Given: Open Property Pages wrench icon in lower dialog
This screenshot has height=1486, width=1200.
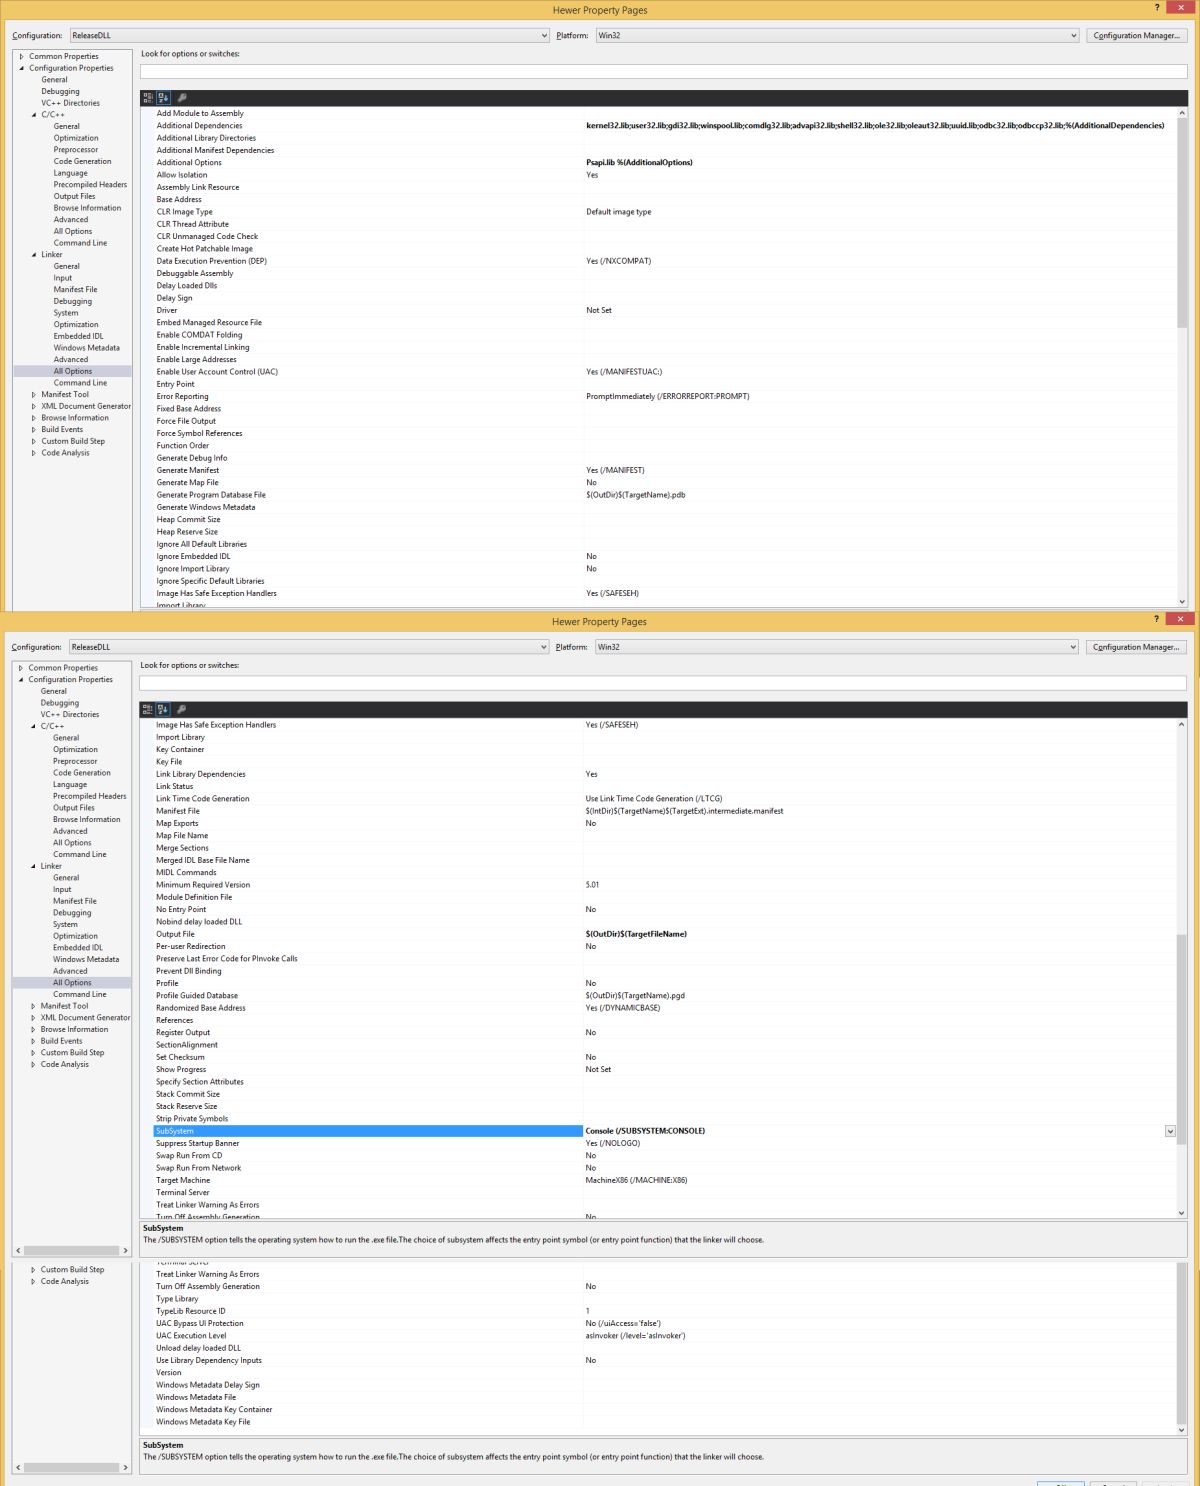Looking at the screenshot, I should [181, 709].
